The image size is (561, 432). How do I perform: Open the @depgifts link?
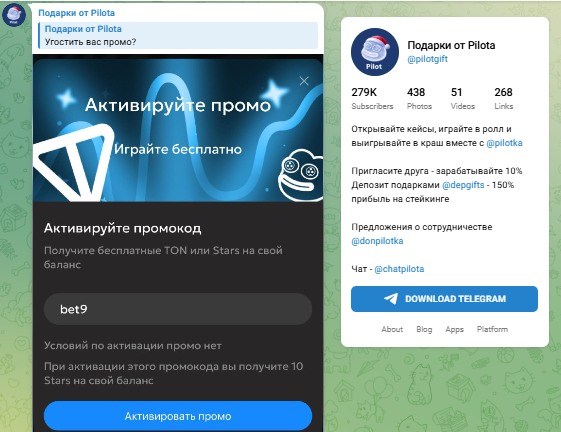(x=463, y=185)
